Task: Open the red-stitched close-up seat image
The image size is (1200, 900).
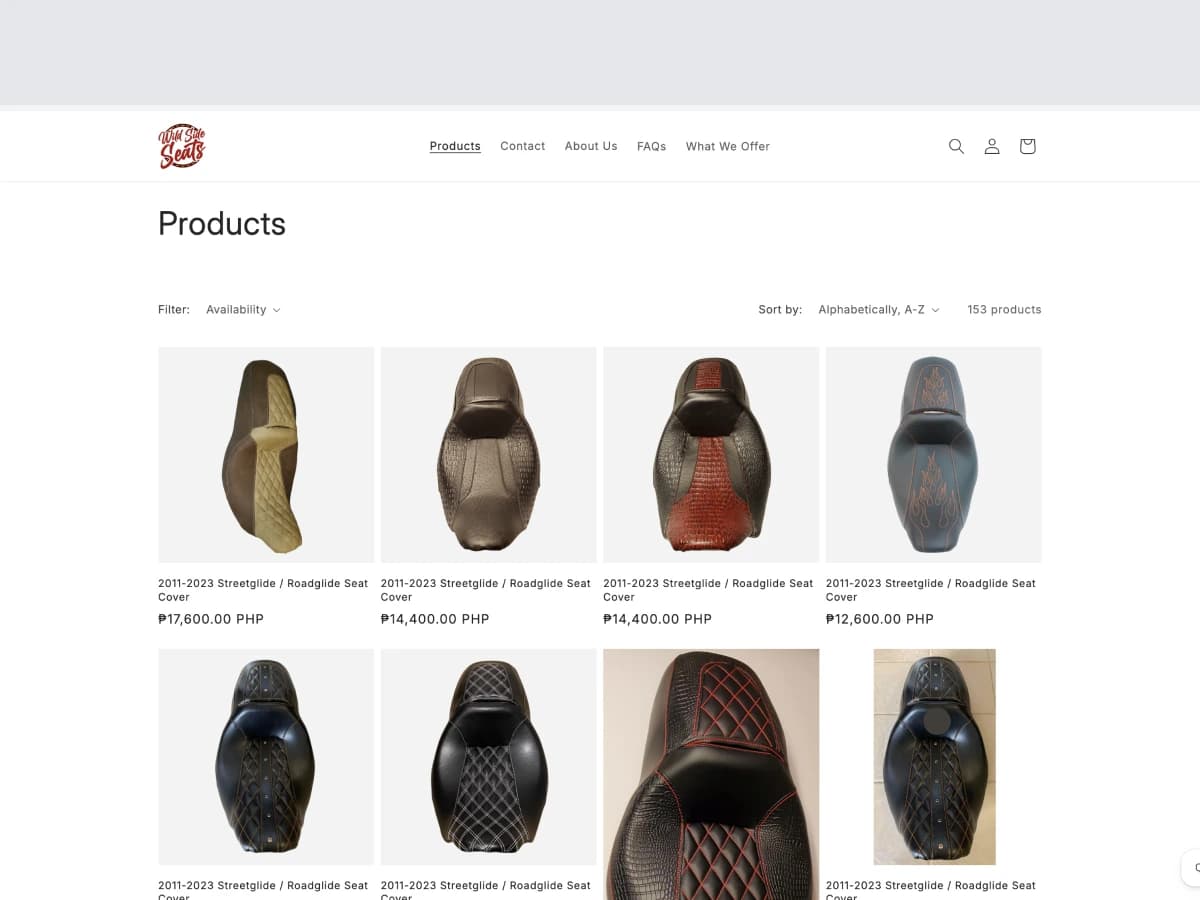Action: click(711, 774)
